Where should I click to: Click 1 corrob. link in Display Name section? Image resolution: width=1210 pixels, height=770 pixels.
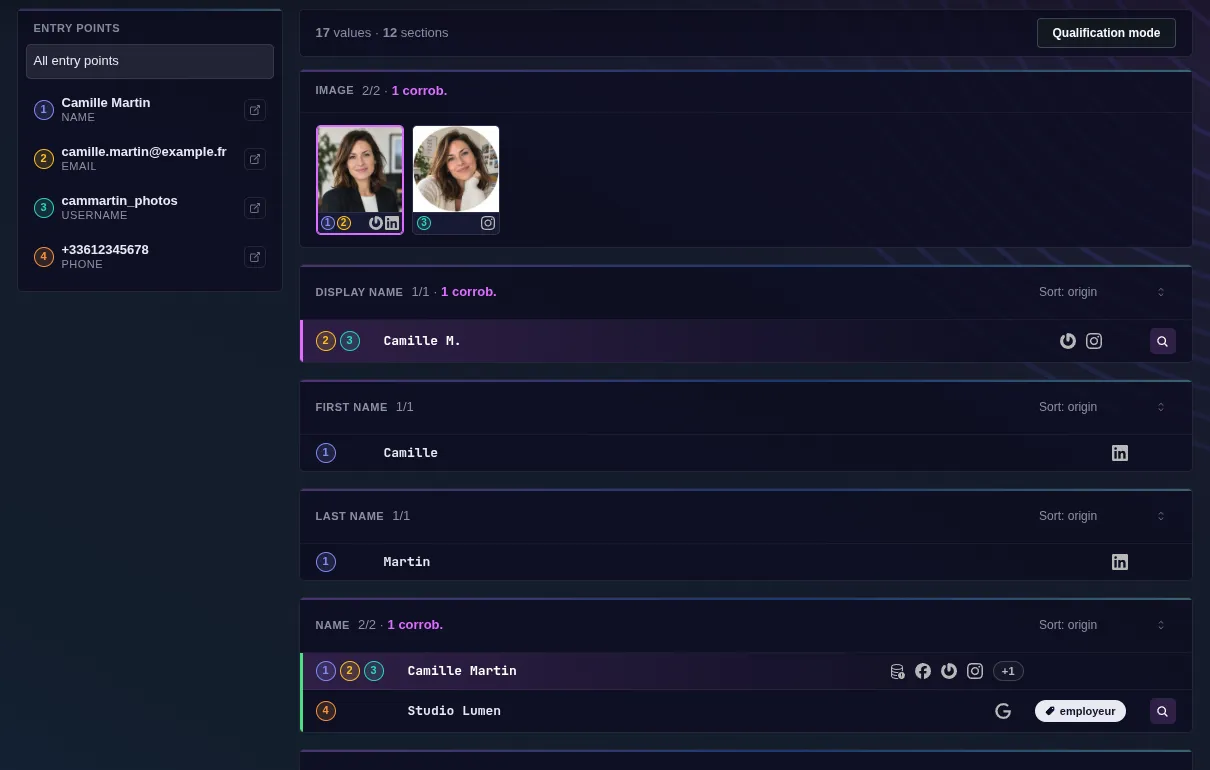coord(468,292)
